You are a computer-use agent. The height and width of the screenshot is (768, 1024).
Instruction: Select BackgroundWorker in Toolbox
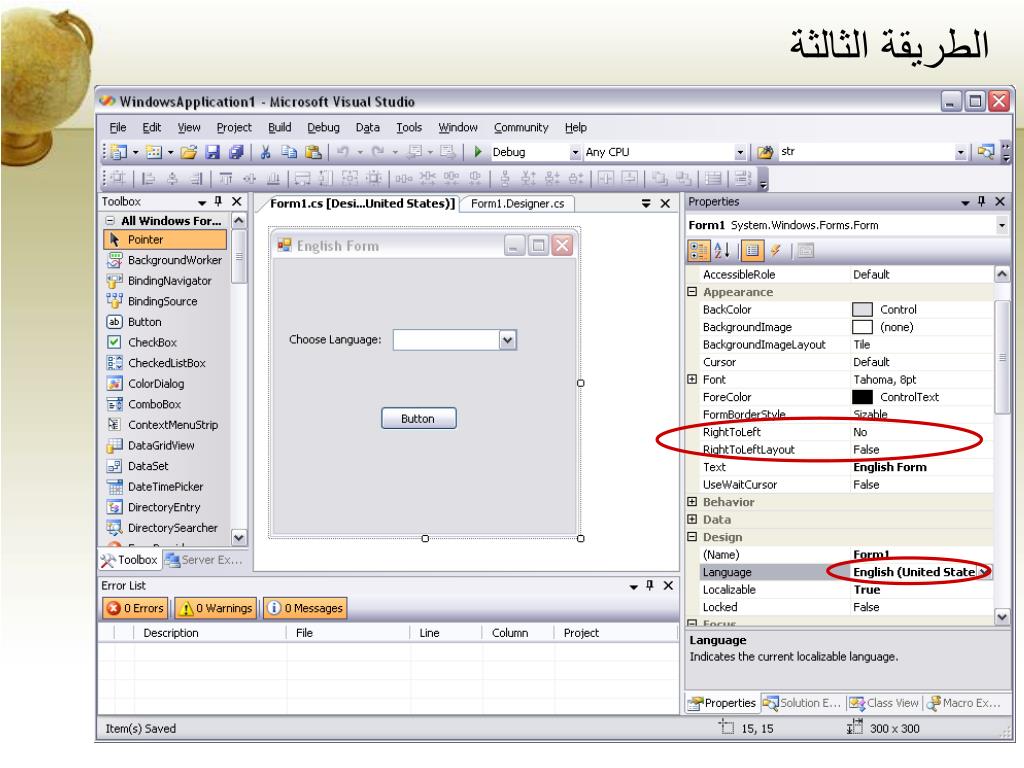click(165, 260)
